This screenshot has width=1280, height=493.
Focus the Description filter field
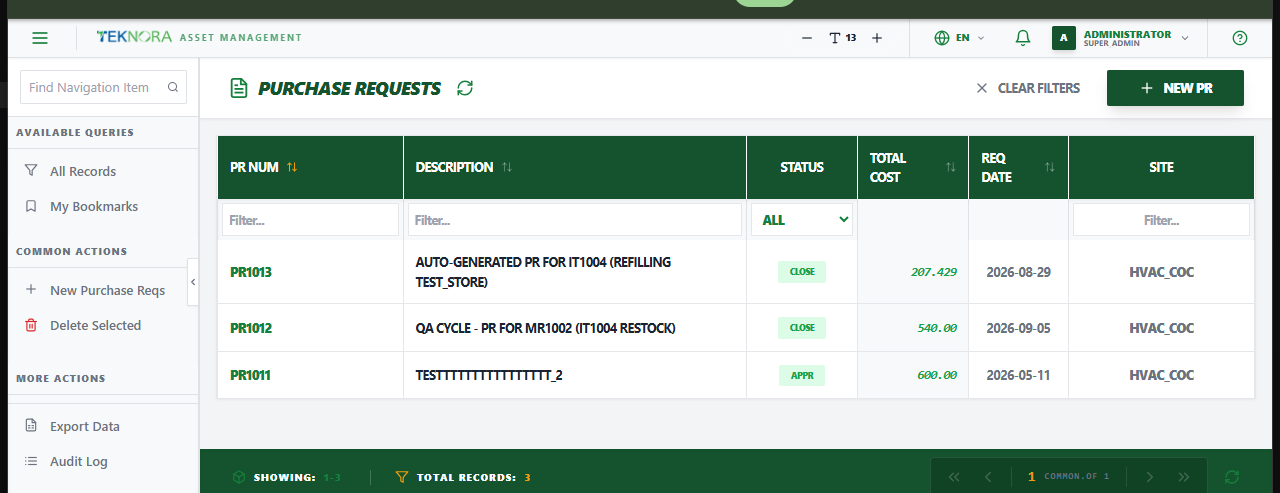coord(575,220)
